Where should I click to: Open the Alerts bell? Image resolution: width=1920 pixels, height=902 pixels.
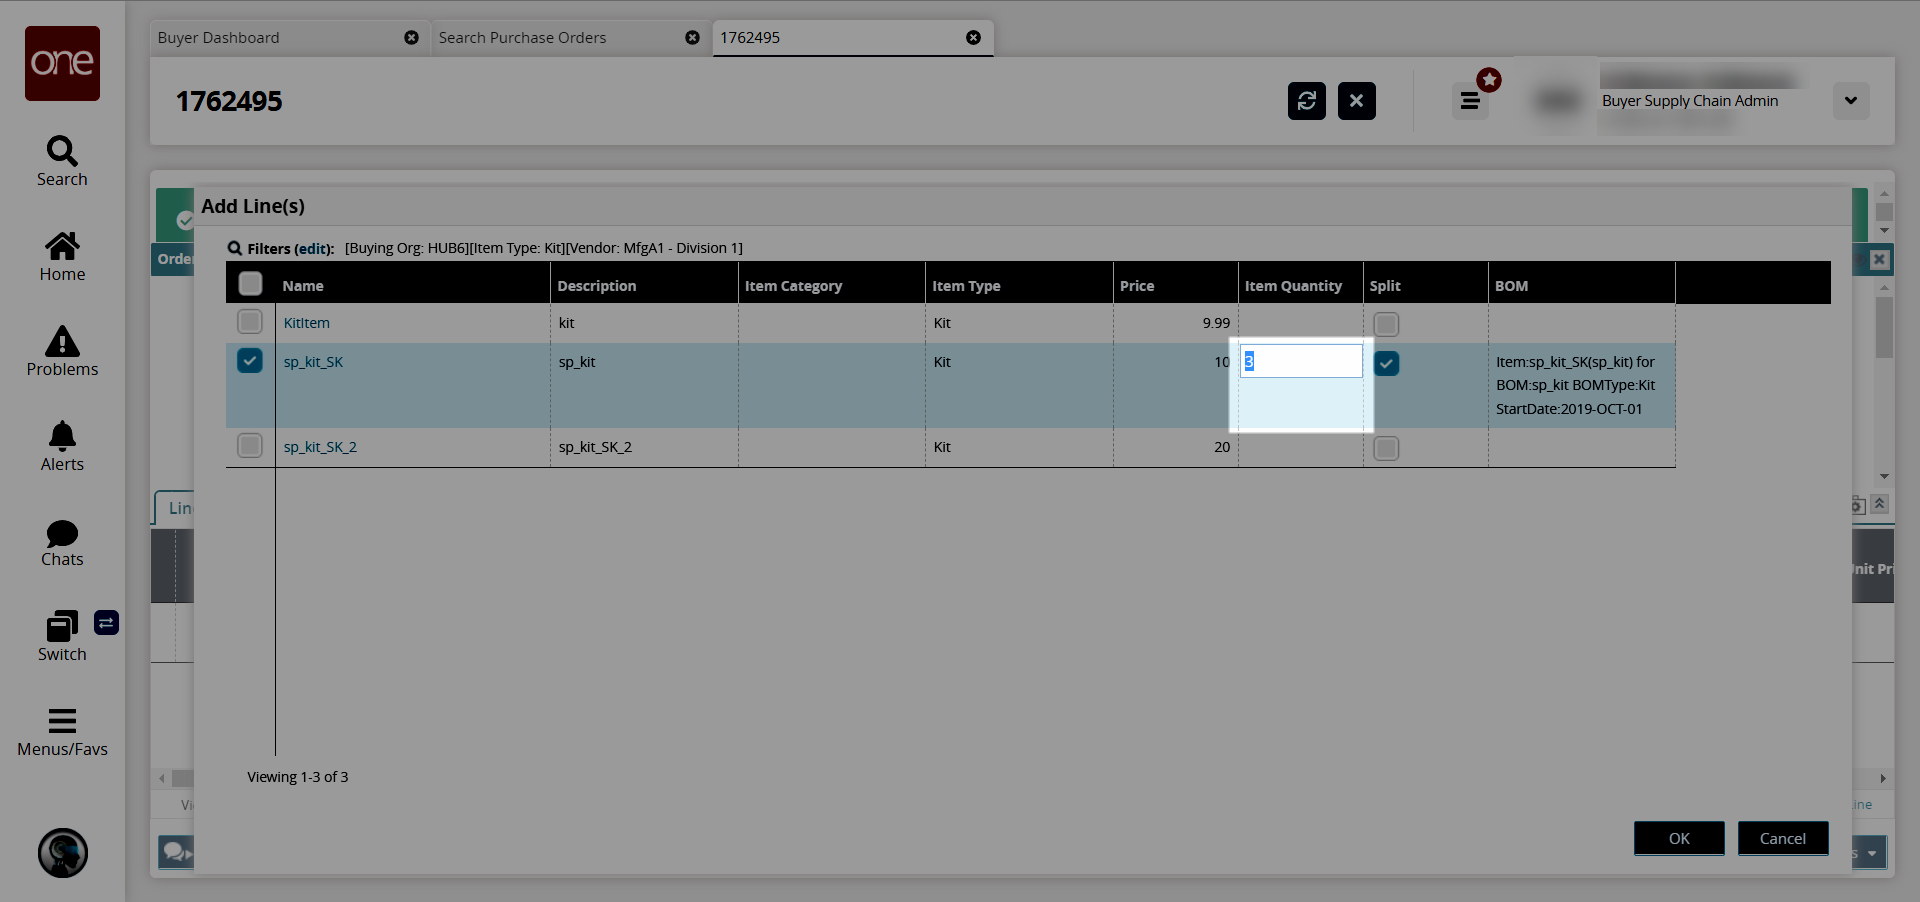[62, 447]
